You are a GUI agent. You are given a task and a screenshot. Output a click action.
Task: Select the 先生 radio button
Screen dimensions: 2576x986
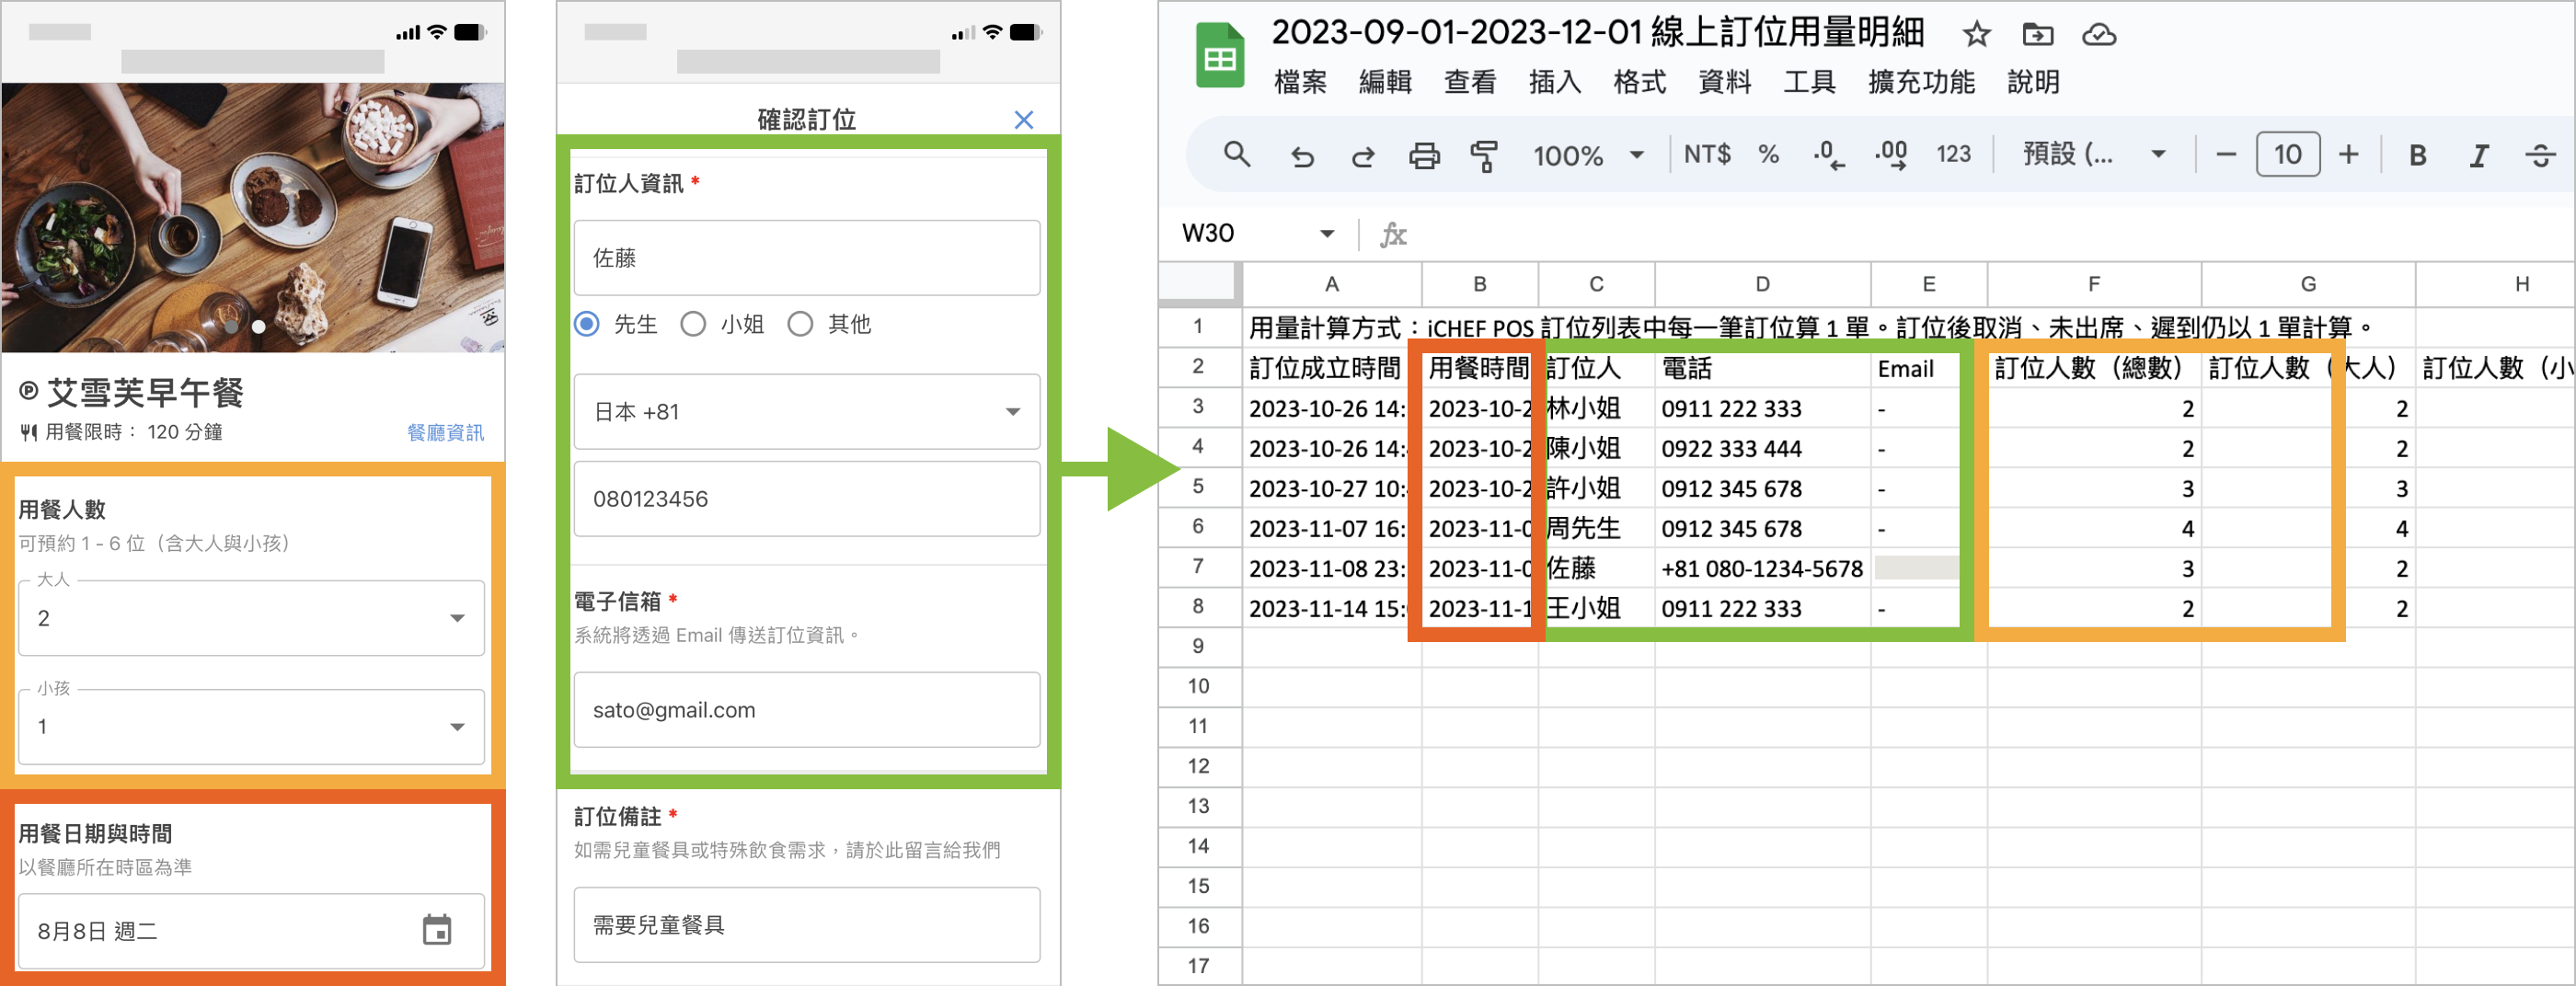[587, 324]
